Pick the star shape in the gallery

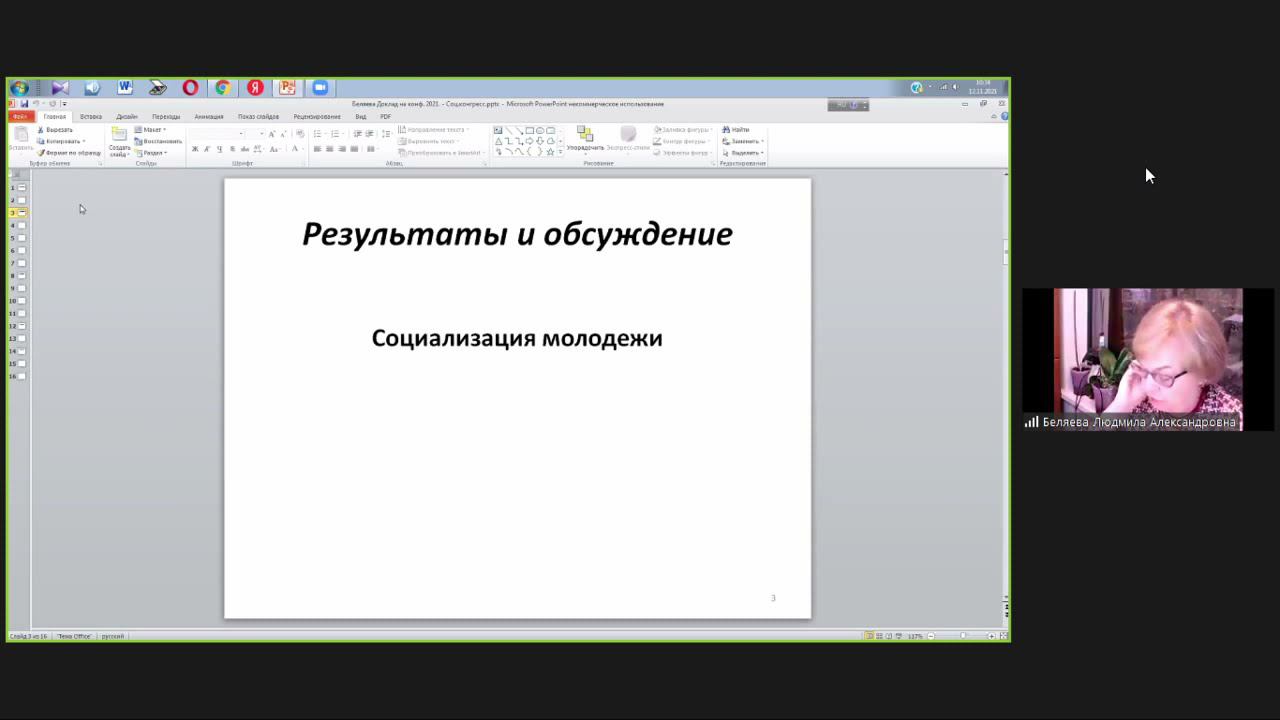coord(550,151)
